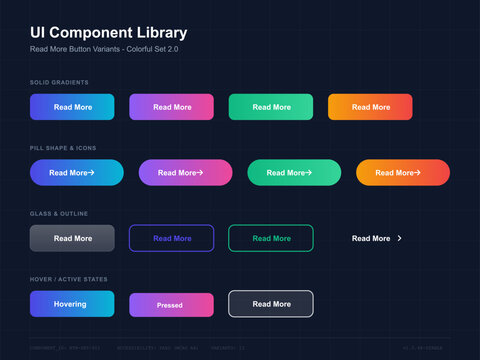Click the dark white-bordered Read More button
The height and width of the screenshot is (360, 480).
click(271, 304)
